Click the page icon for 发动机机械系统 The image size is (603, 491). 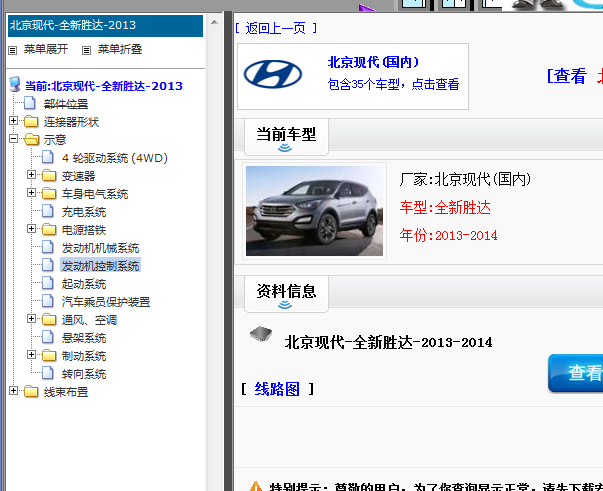(48, 247)
